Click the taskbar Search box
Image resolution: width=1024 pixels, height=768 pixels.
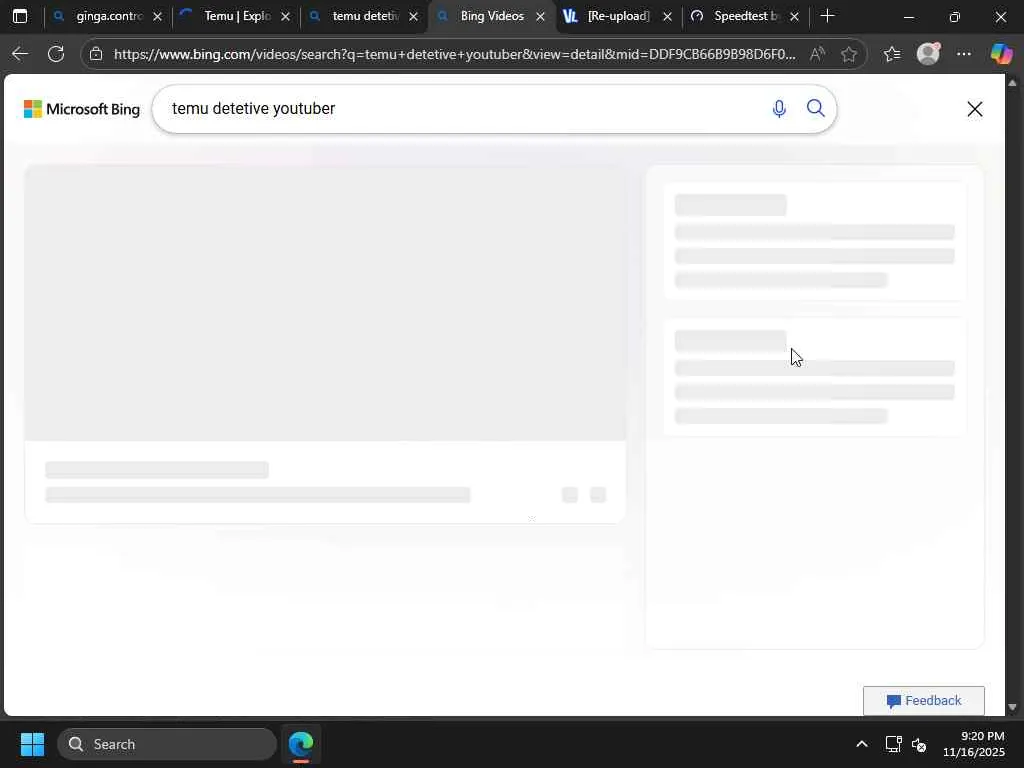coord(167,744)
